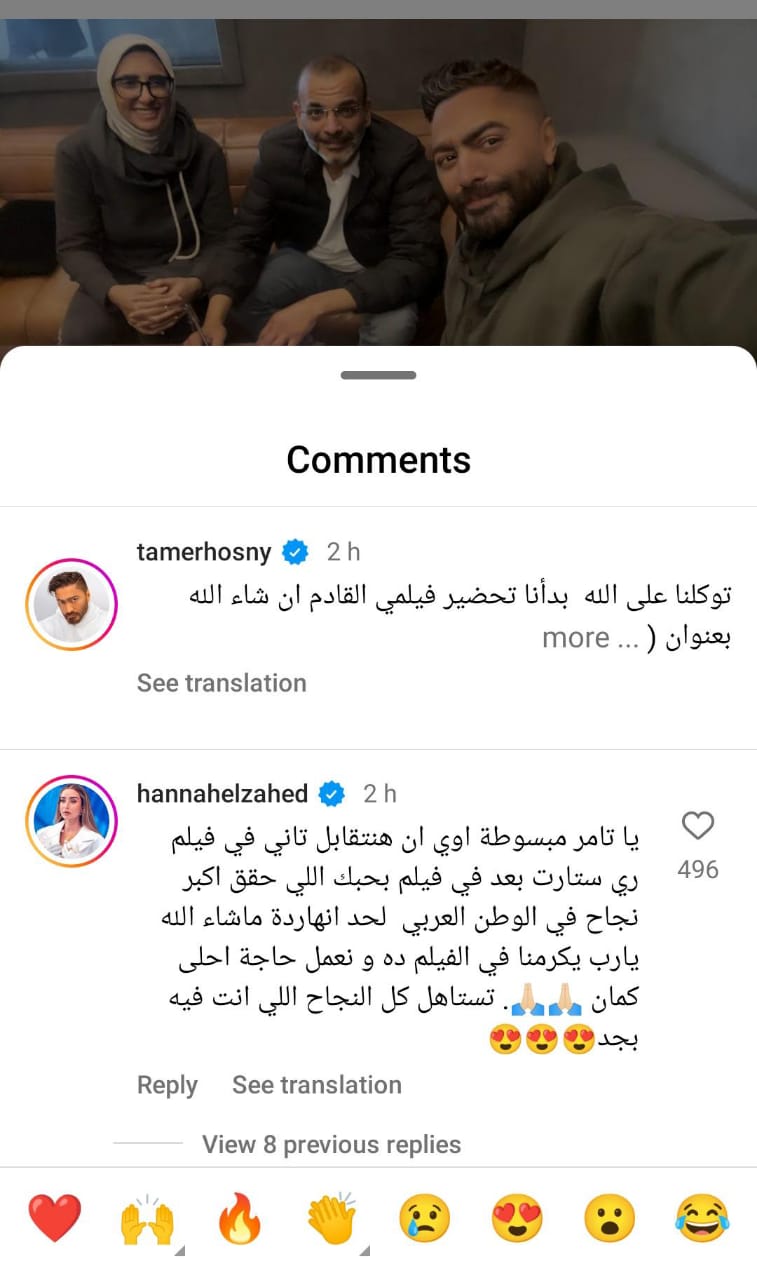See translation of hannahelzahed's comment

[317, 1085]
